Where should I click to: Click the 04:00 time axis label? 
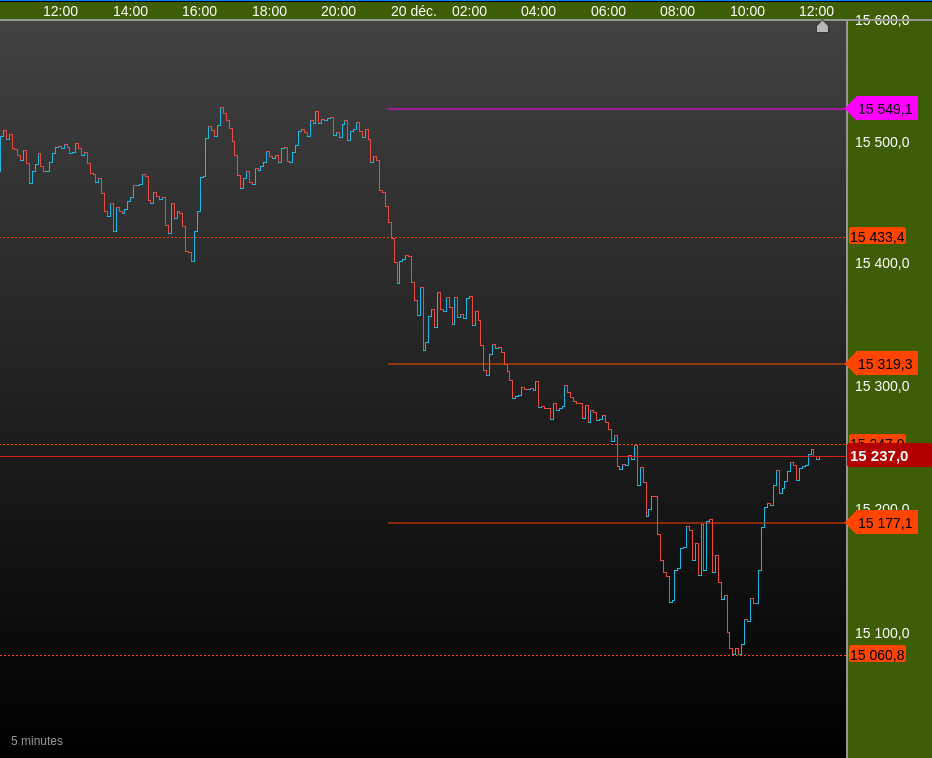tap(538, 11)
